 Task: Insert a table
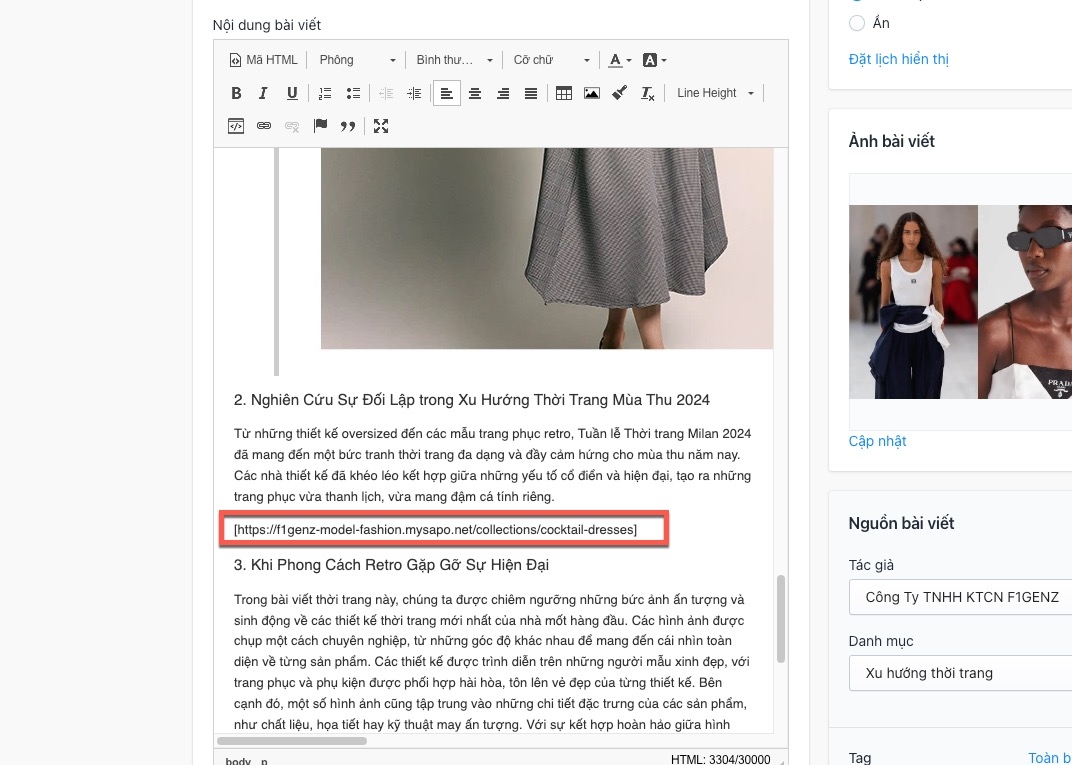(x=564, y=93)
